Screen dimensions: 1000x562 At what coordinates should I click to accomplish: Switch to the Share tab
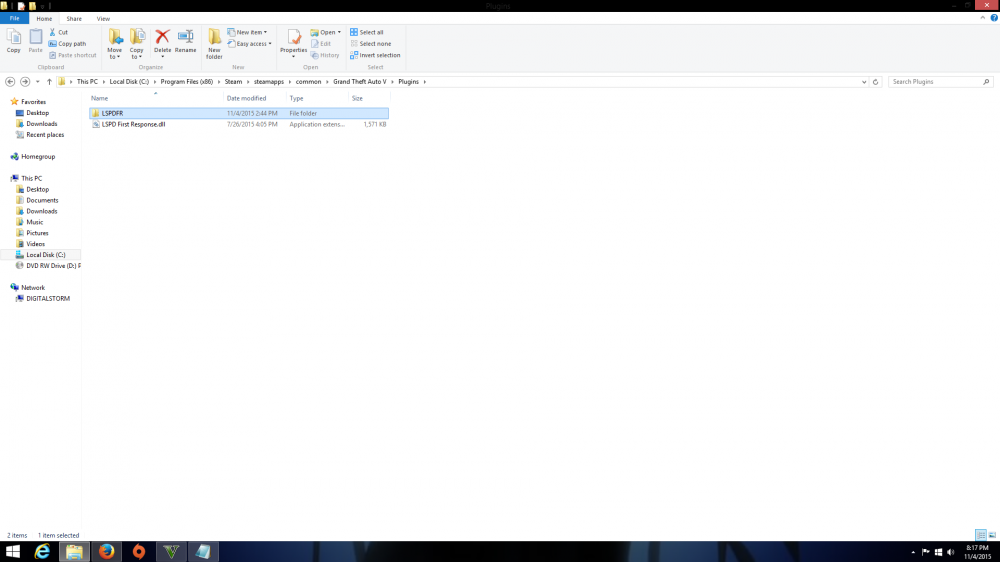(x=74, y=18)
